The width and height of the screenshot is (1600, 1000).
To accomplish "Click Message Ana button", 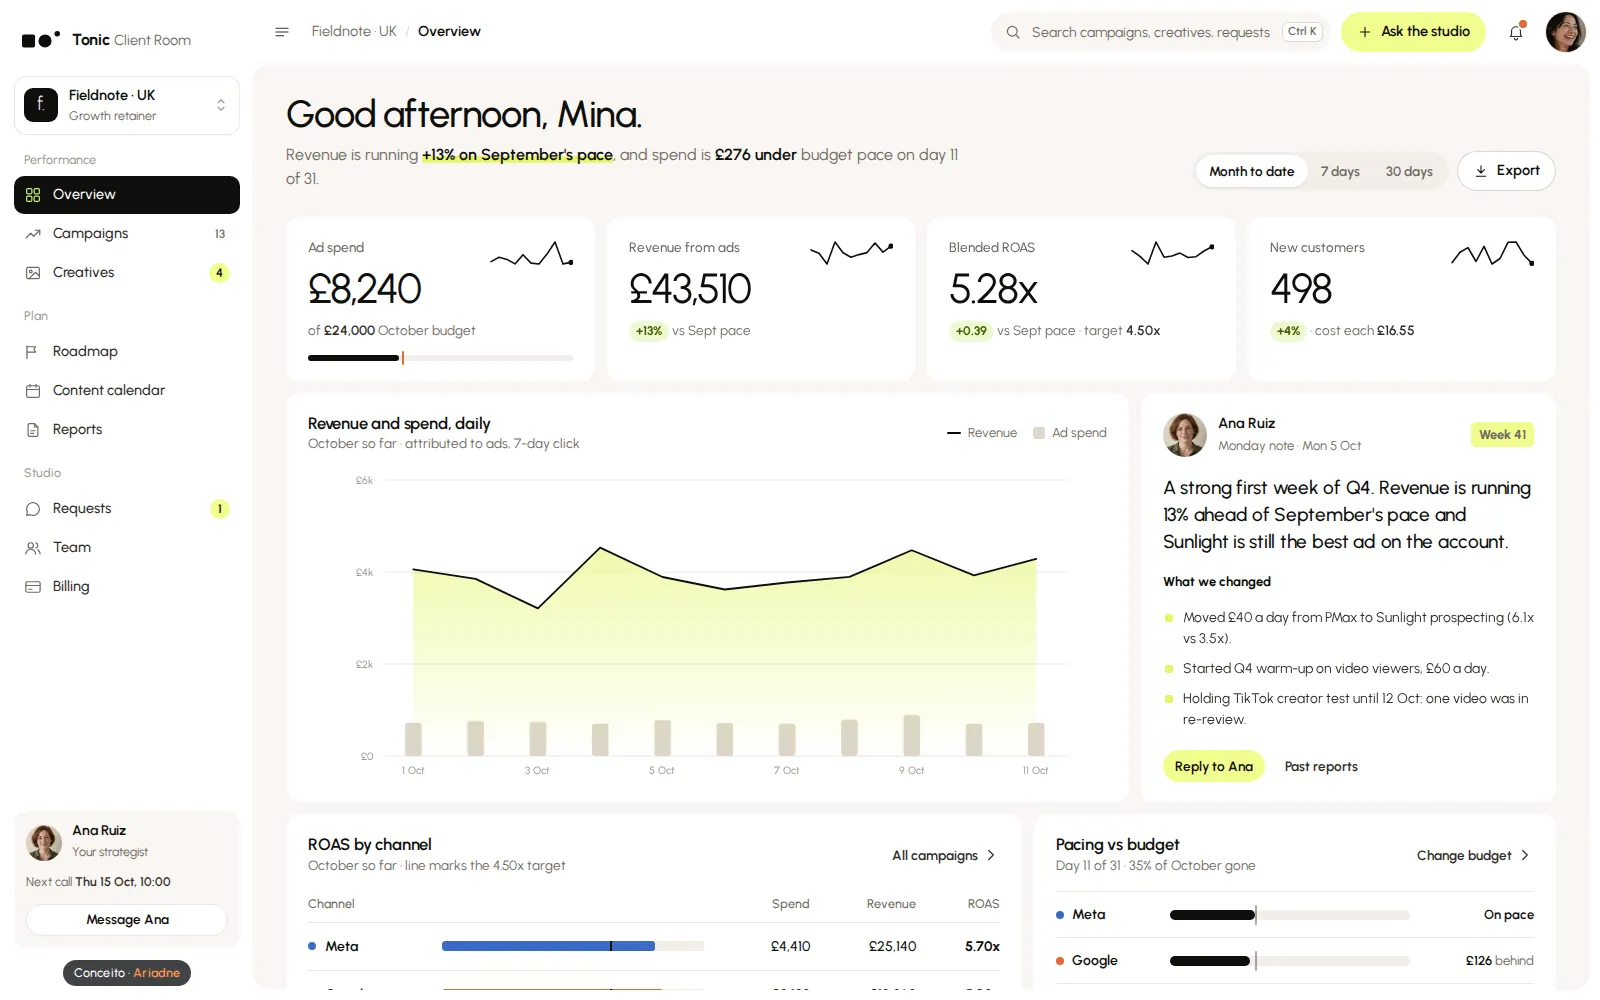I will pos(127,920).
